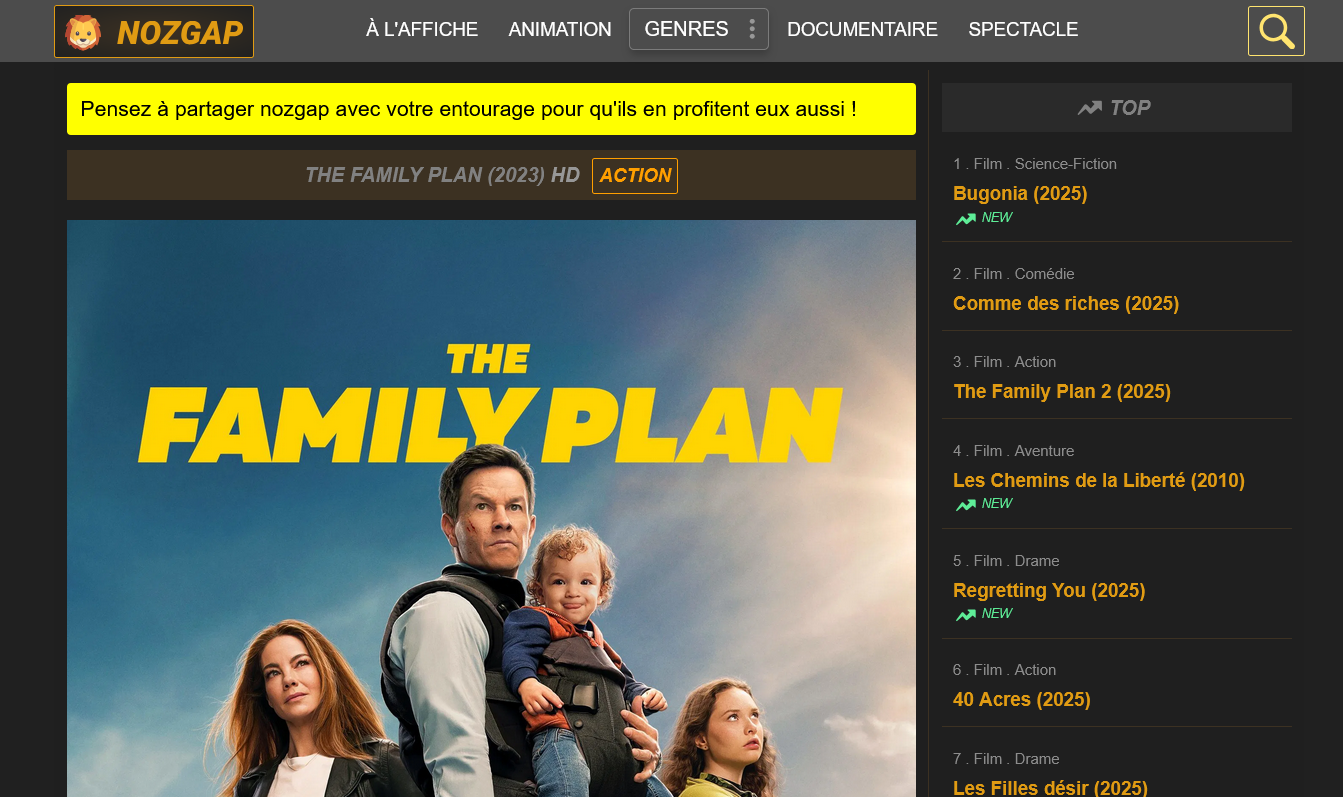Screen dimensions: 1343x797
Task: Click the trending arrow icon beside TOP
Action: [x=1090, y=108]
